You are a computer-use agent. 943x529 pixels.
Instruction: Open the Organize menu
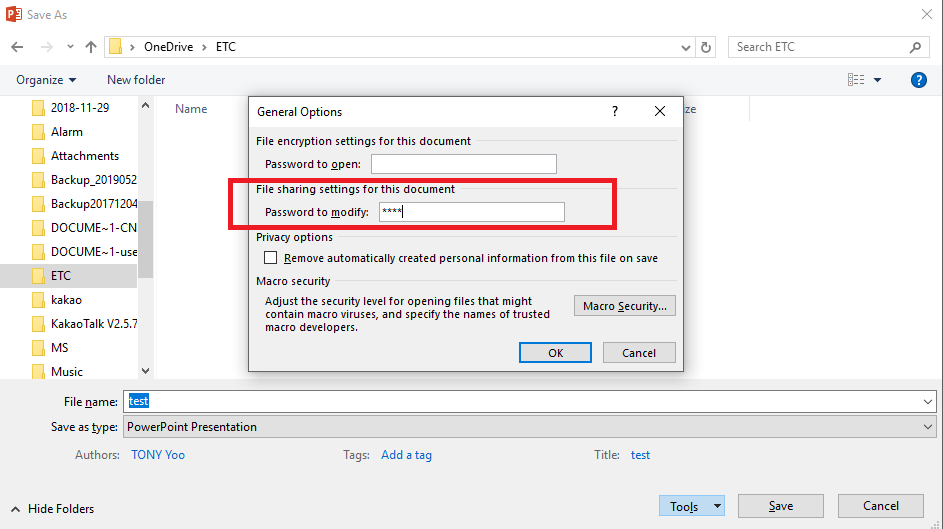coord(46,80)
